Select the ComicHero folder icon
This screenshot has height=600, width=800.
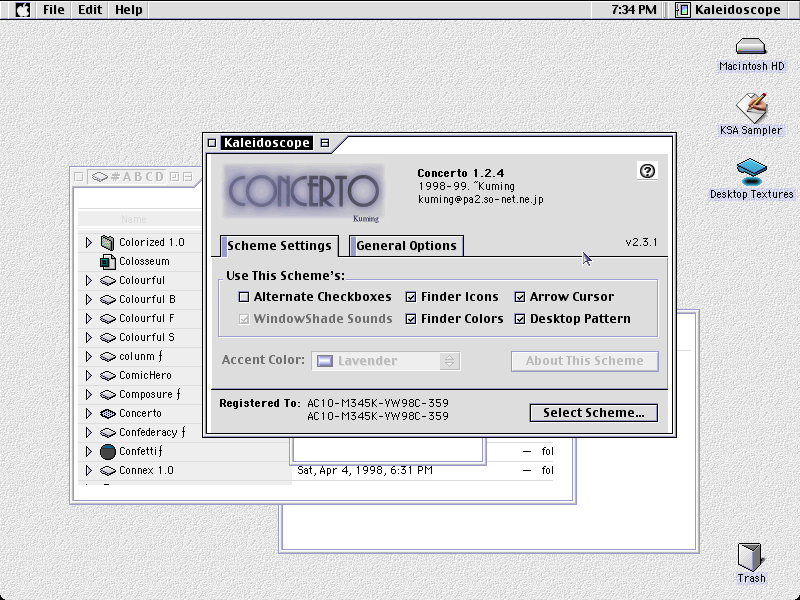point(107,376)
